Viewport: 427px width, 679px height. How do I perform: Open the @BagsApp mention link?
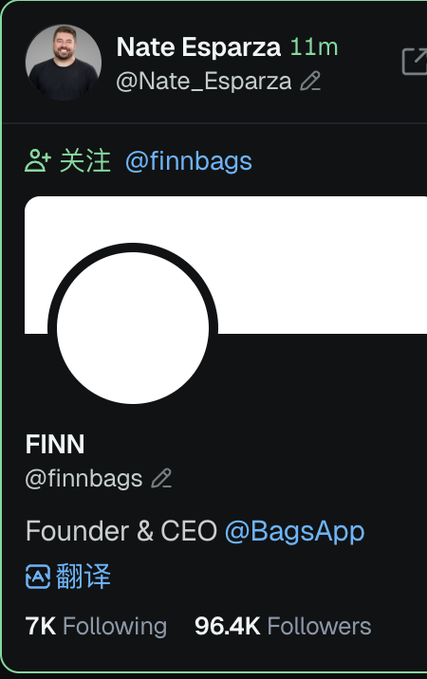click(295, 532)
